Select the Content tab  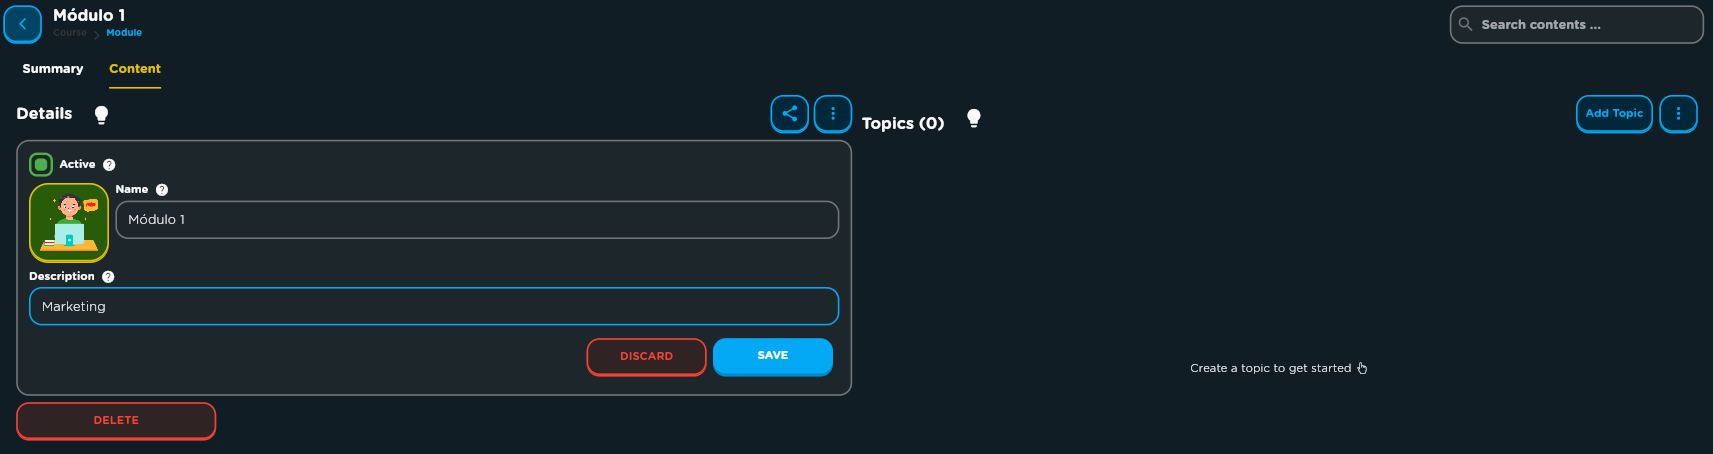tap(135, 69)
